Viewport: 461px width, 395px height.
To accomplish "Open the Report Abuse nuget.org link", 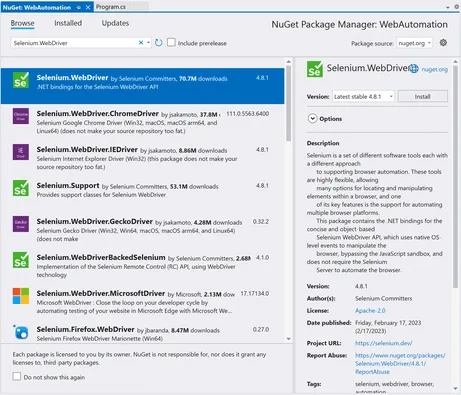I will [x=400, y=363].
